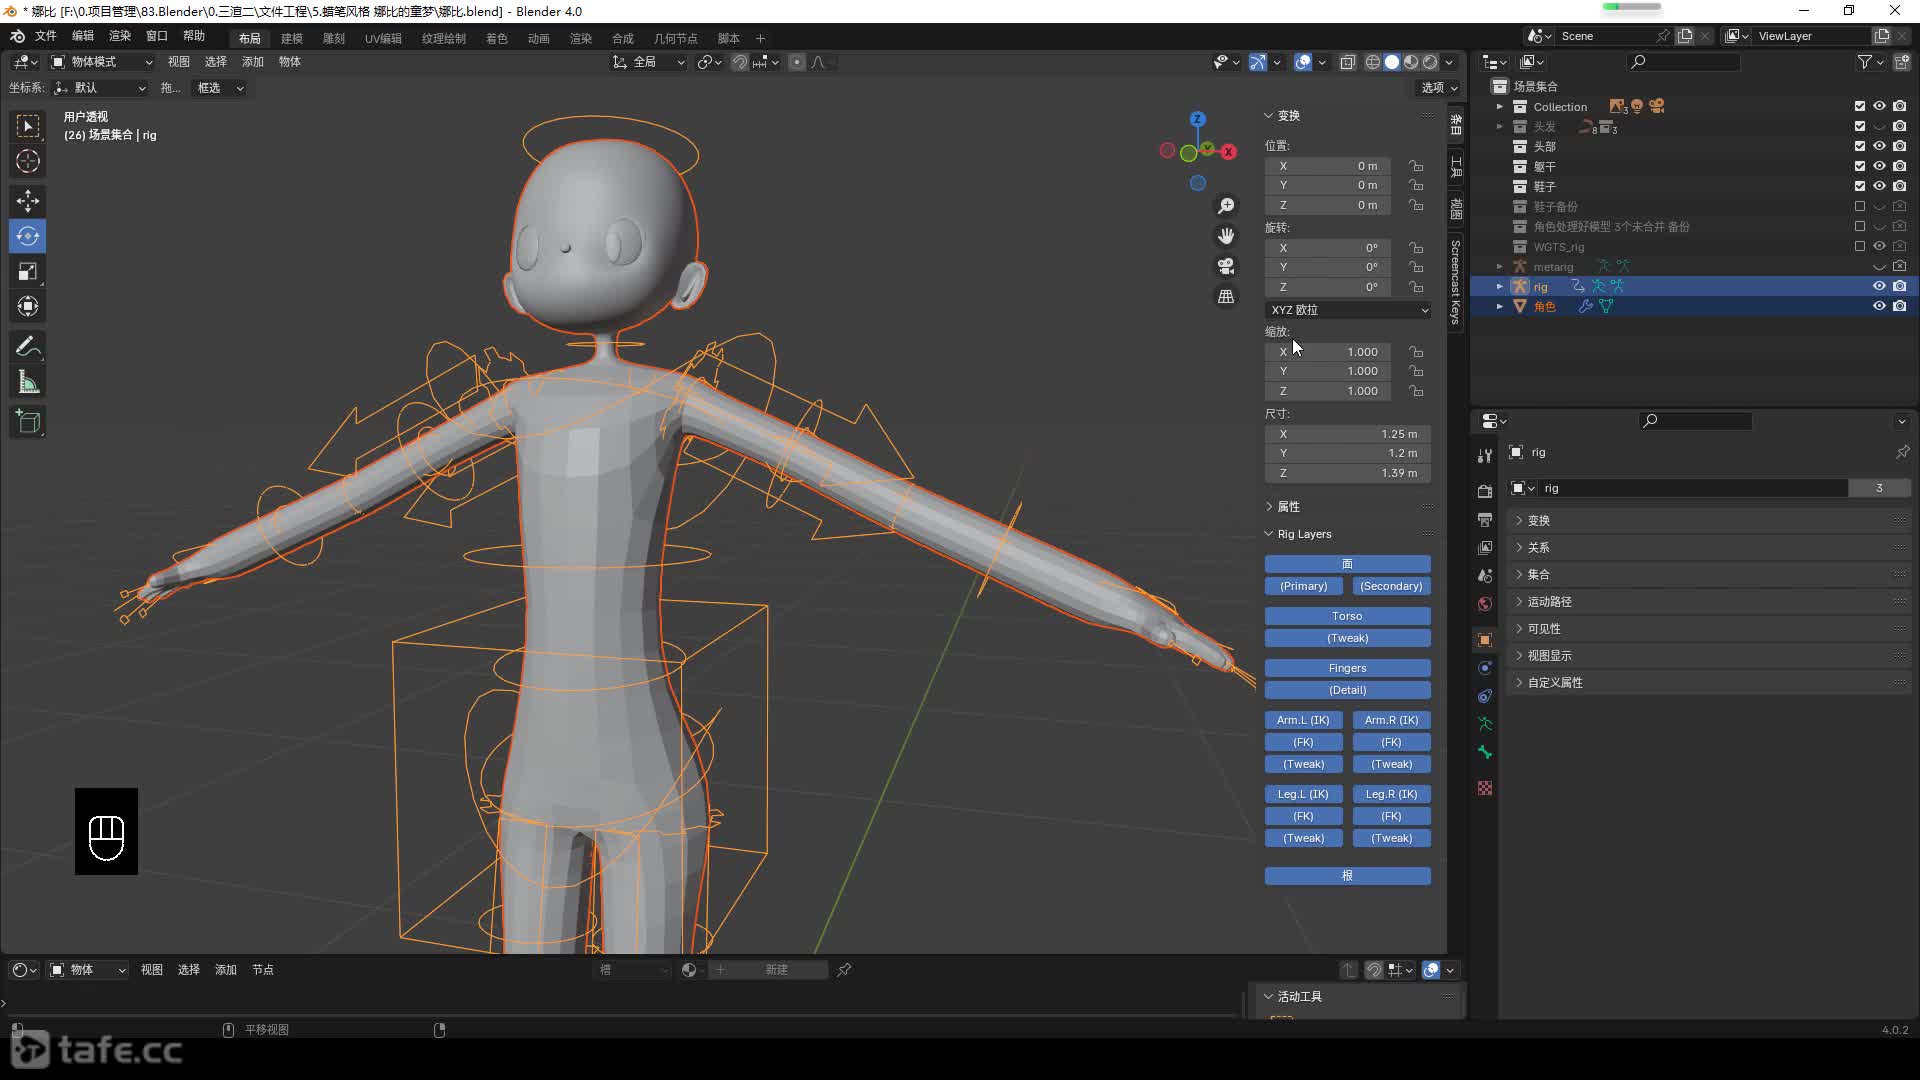This screenshot has width=1920, height=1080.
Task: Select the Move tool
Action: [28, 201]
